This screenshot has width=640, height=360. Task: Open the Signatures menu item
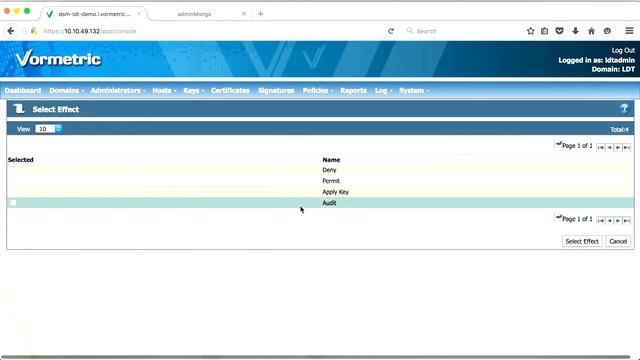coord(276,91)
